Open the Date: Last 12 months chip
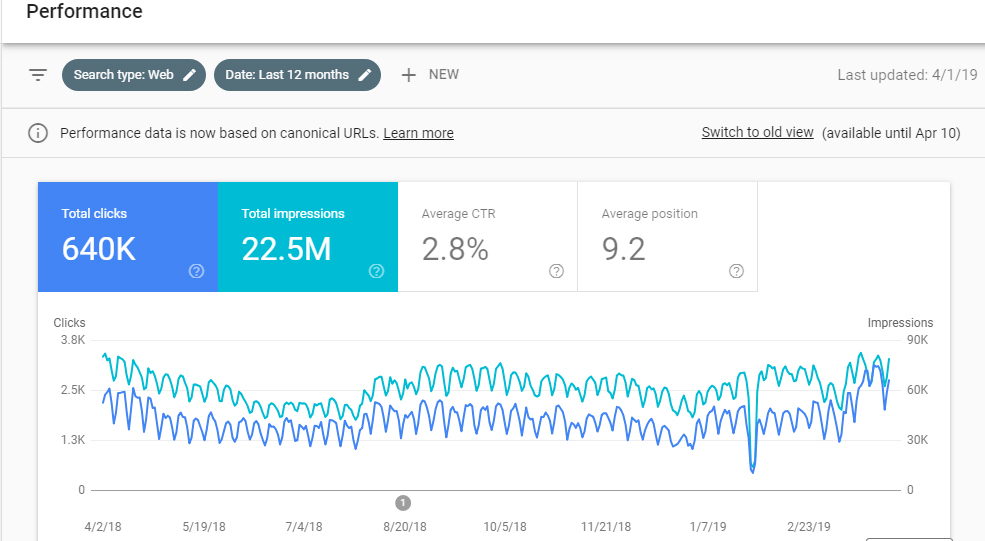Screen dimensions: 985x541 pos(287,75)
